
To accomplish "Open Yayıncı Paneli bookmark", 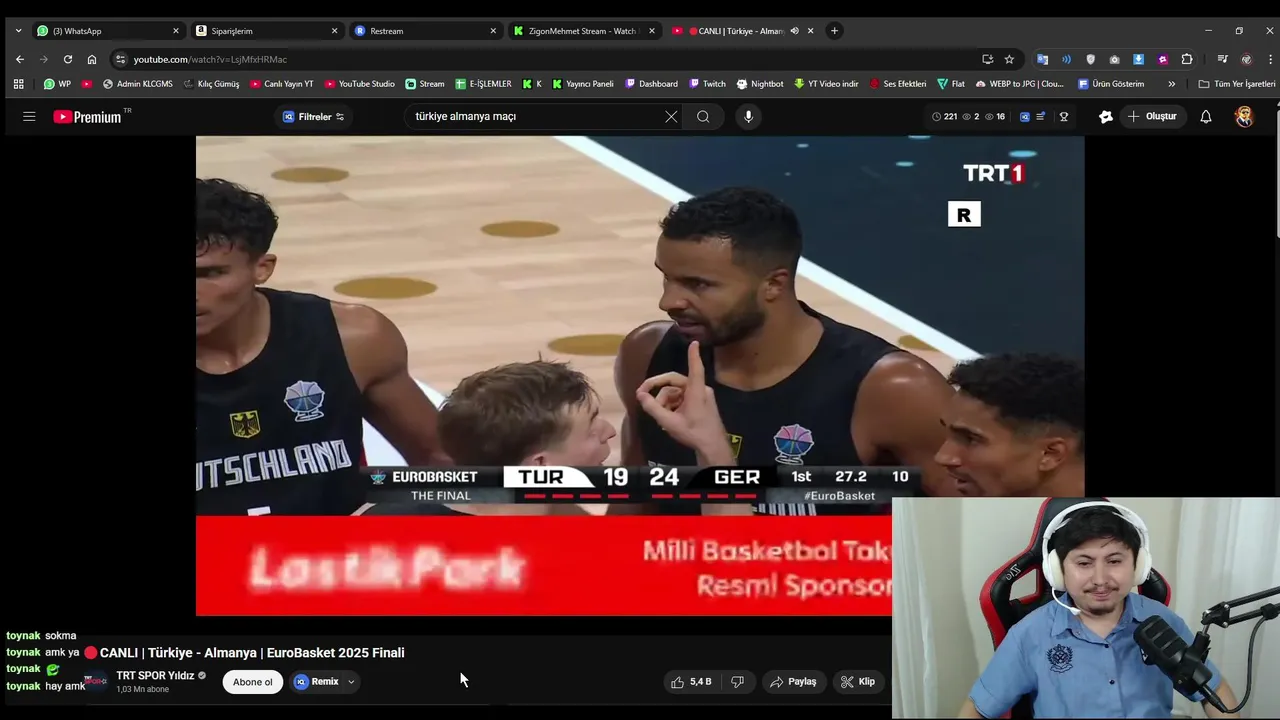I will tap(583, 84).
